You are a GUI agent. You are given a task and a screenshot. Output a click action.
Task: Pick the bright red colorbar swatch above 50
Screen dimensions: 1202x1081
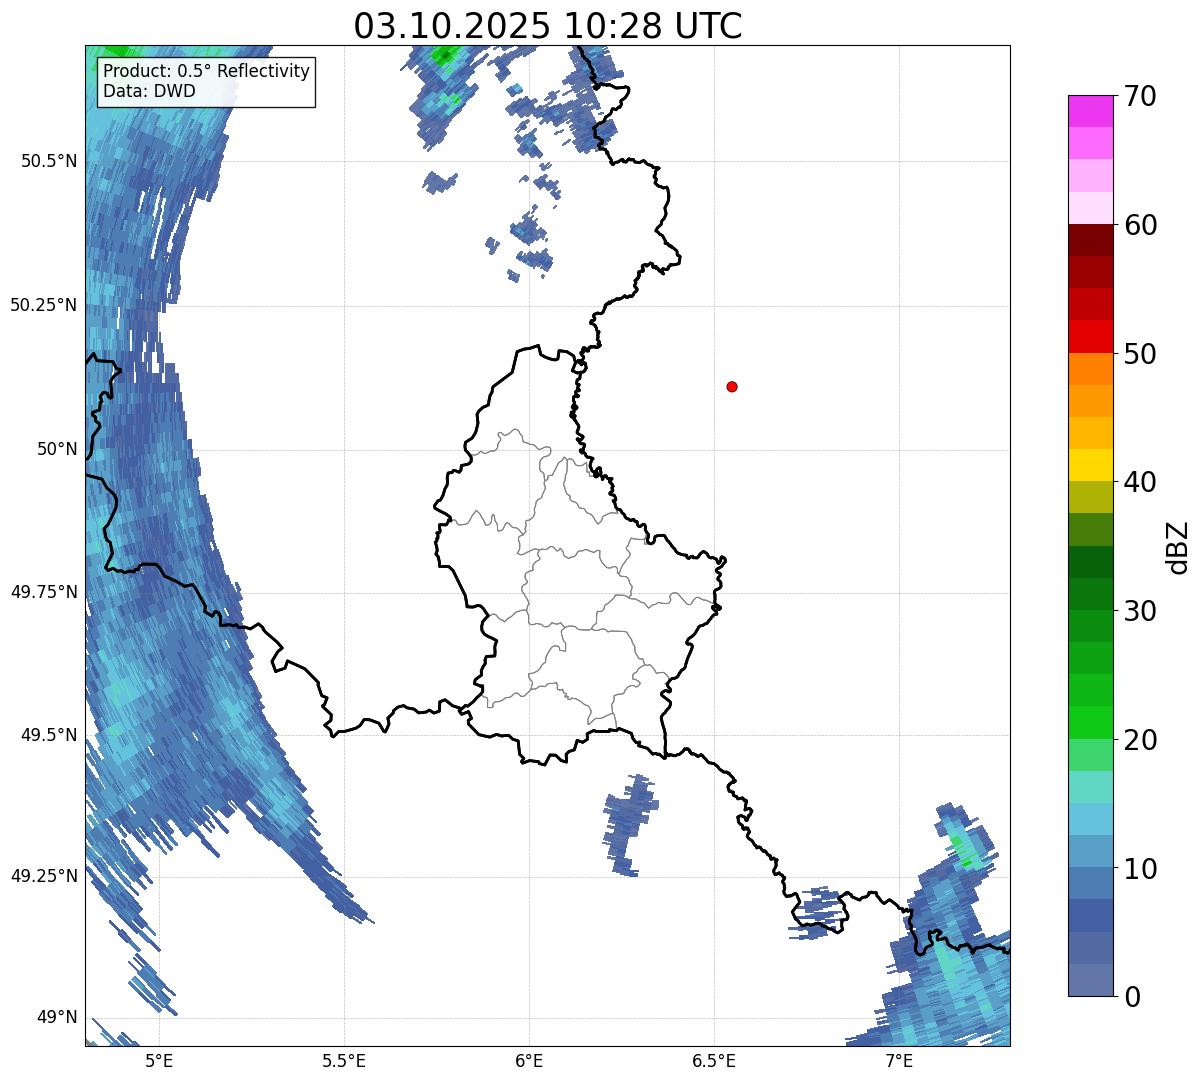(1090, 337)
